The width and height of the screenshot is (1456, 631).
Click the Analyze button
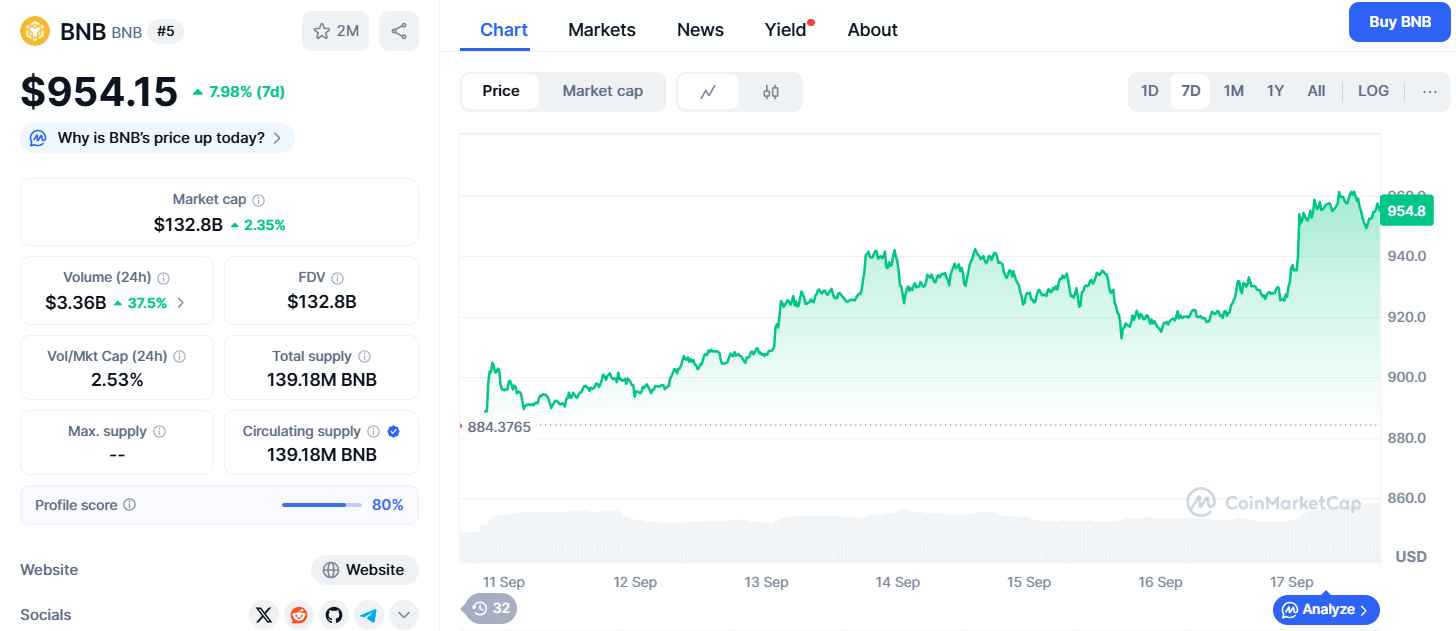tap(1326, 609)
